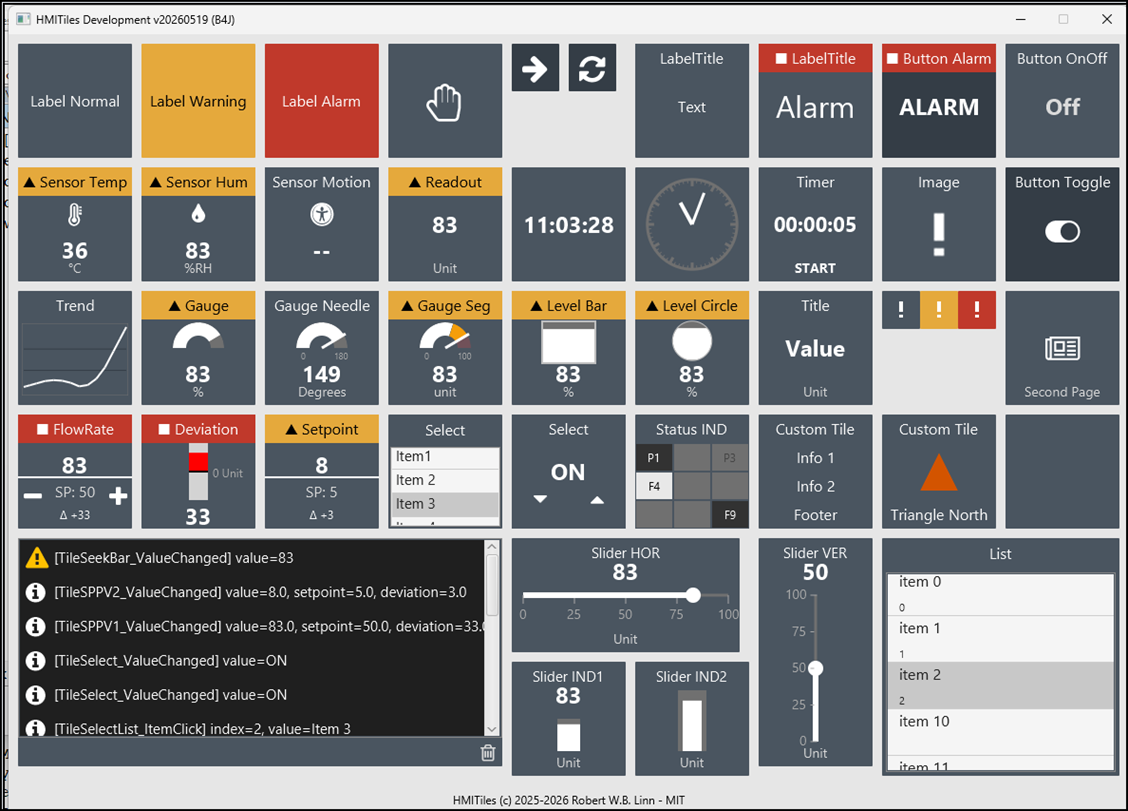Click the Gauge Seg segmented dial
This screenshot has width=1128, height=811.
click(445, 336)
